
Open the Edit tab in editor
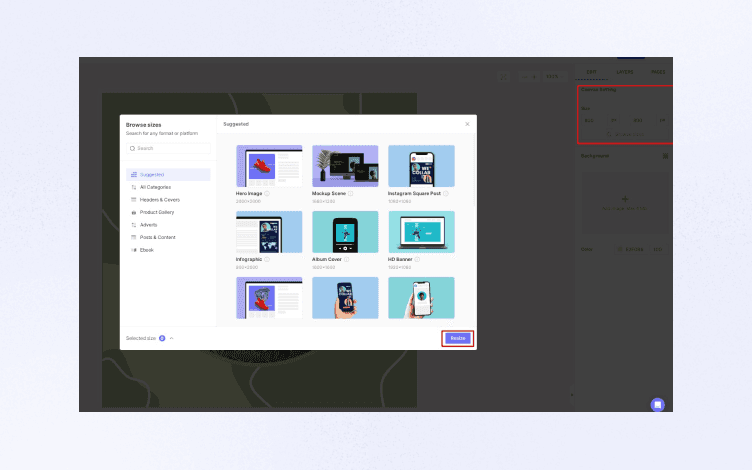[591, 72]
